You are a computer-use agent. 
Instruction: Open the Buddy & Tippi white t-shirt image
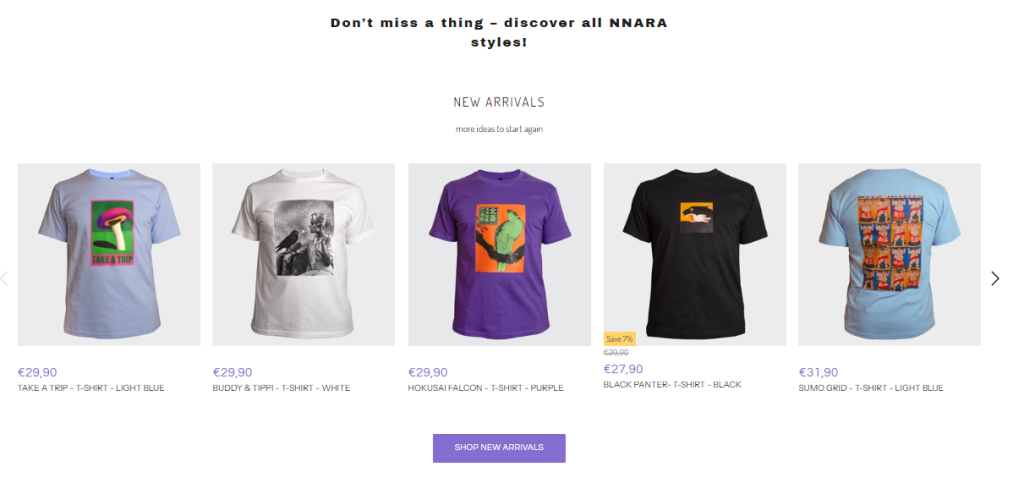[x=303, y=254]
